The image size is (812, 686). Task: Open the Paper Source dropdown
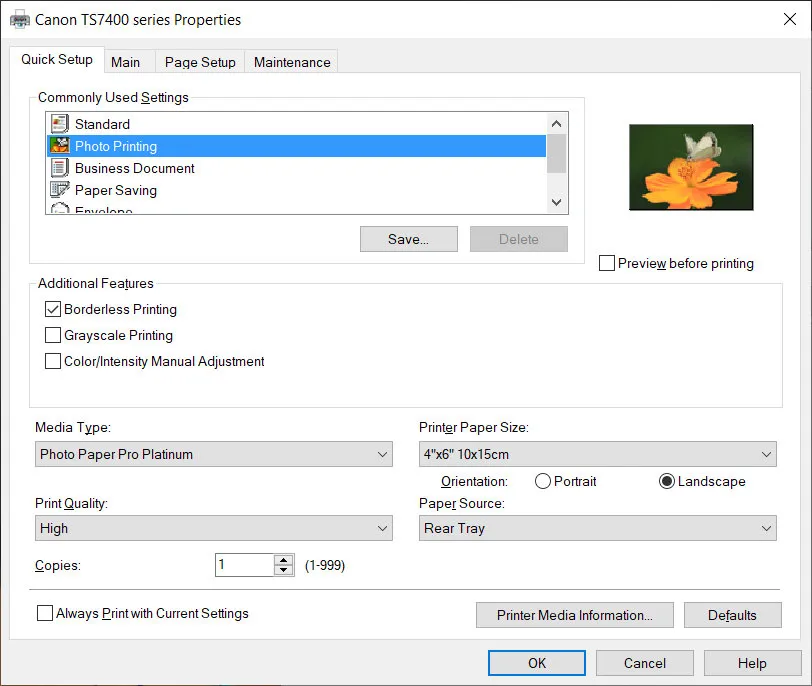tap(767, 528)
